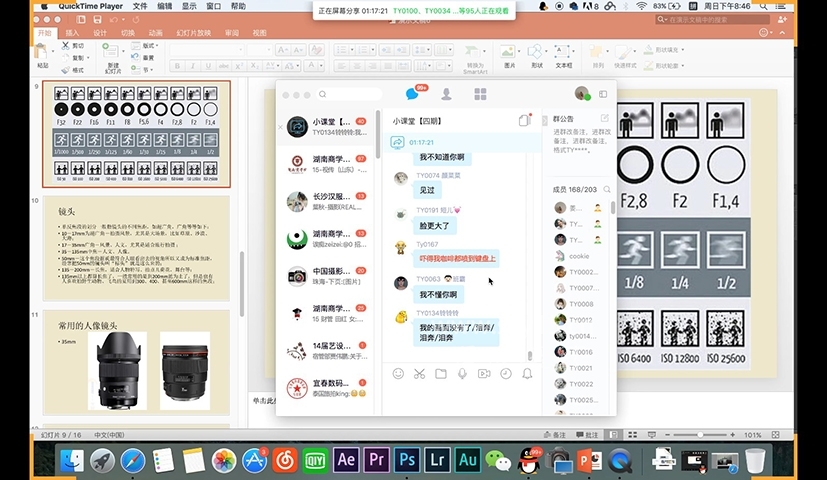Click the zoom in plus button
This screenshot has width=827, height=480.
(x=733, y=435)
